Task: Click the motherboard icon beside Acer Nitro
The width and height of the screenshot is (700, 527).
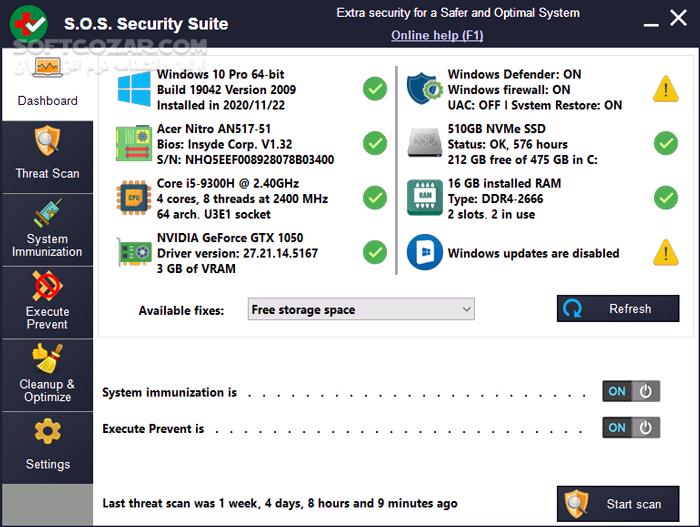Action: (133, 143)
